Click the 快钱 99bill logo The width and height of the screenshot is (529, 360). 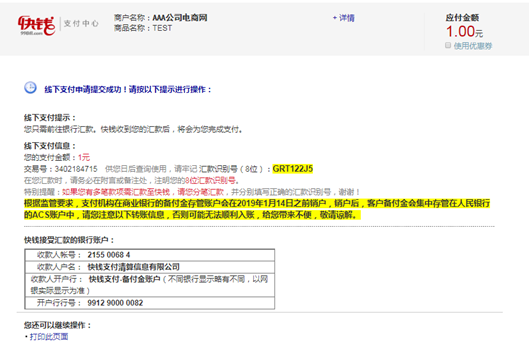coord(36,26)
